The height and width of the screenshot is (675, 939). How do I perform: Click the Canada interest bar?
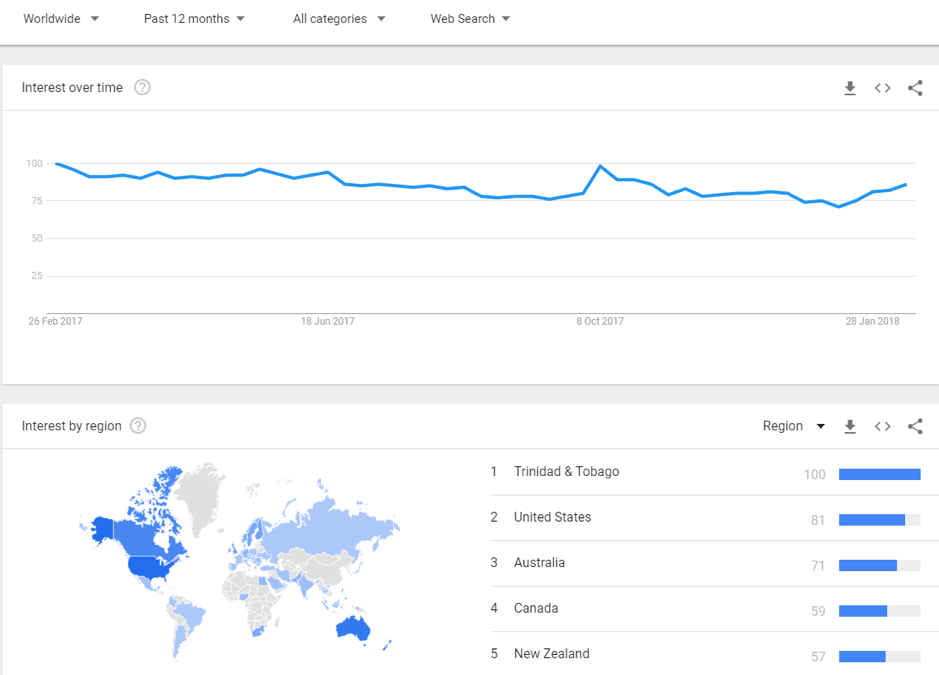(x=863, y=611)
